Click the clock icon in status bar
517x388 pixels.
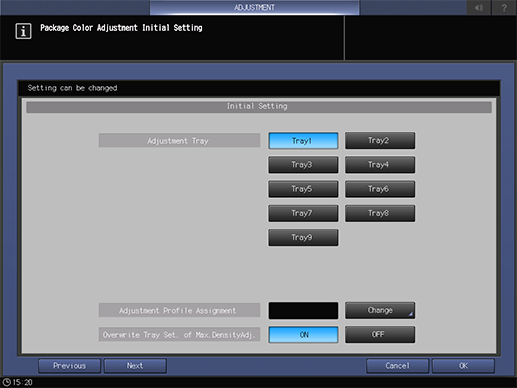click(6, 382)
